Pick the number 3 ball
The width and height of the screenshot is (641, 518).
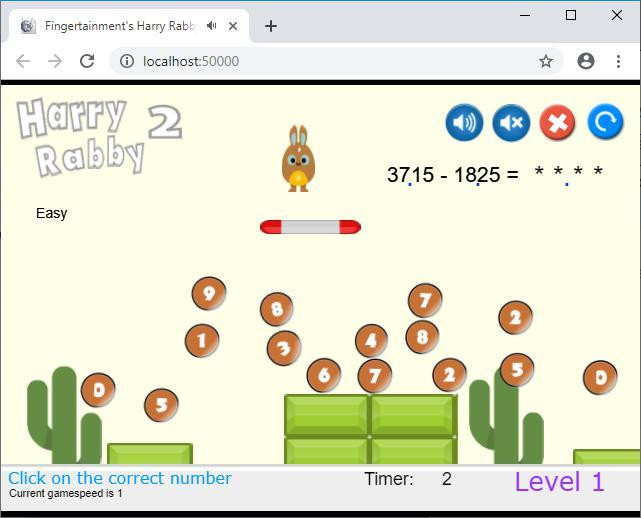(x=284, y=348)
